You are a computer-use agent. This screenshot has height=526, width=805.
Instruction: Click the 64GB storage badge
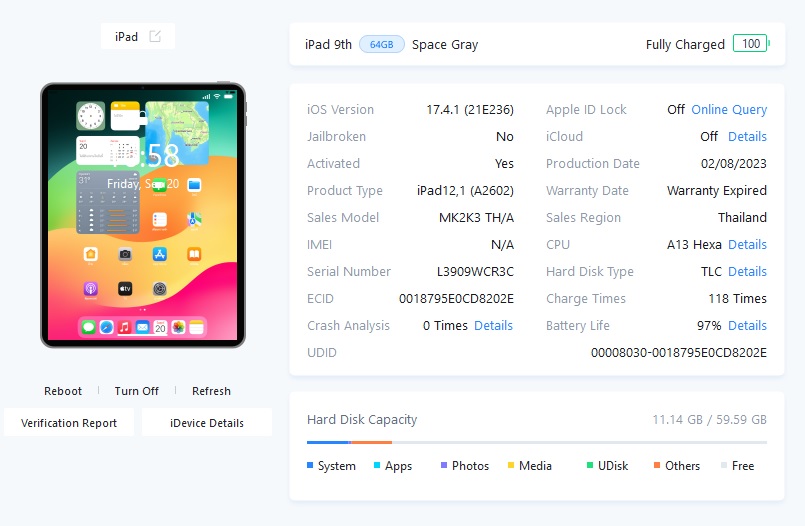381,45
